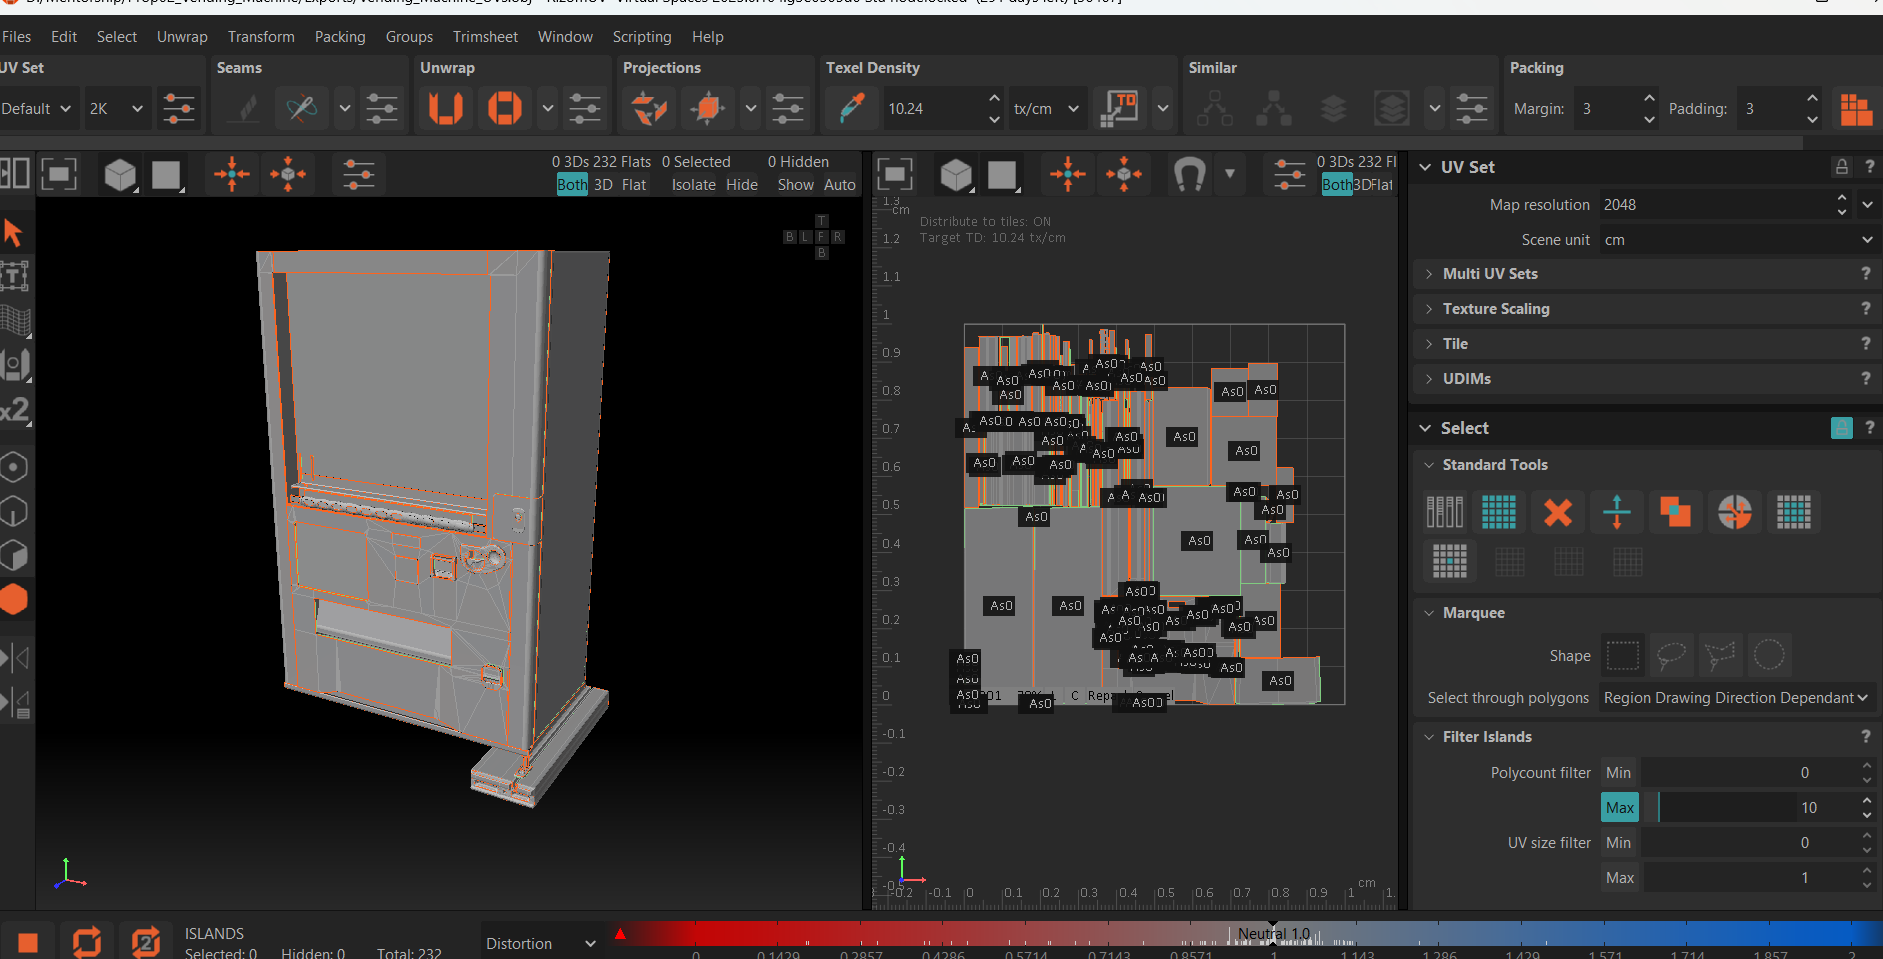Click the orange X deselect icon in Standard Tools
The image size is (1883, 959).
[x=1557, y=512]
